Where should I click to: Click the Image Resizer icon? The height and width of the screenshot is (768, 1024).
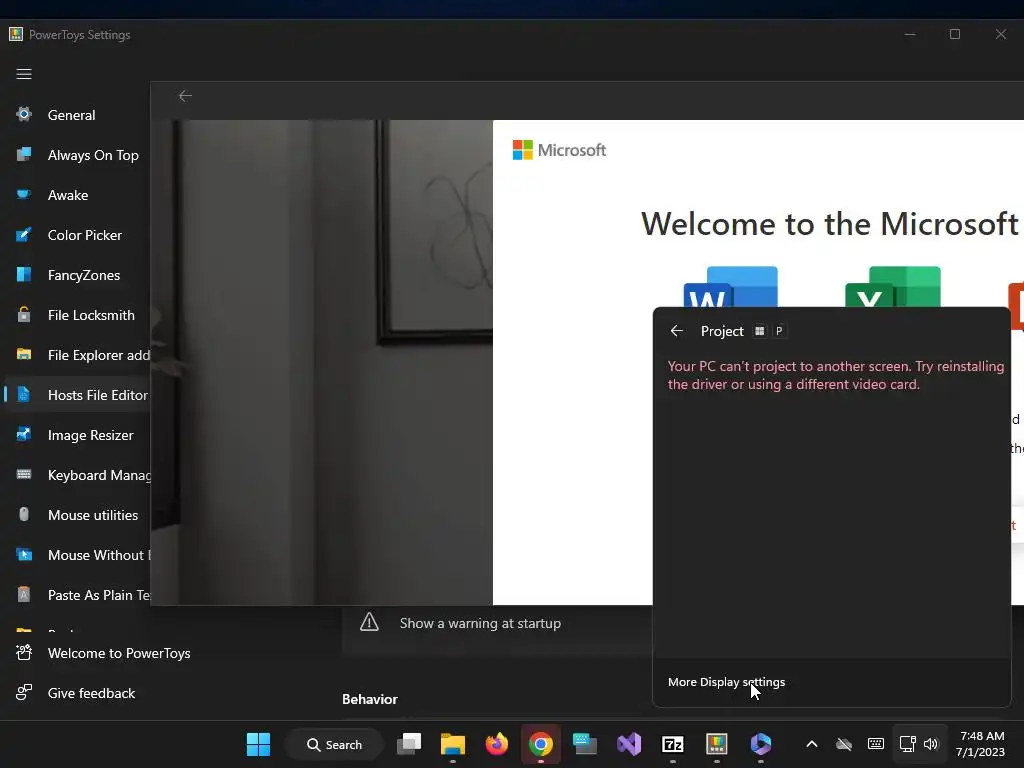(x=24, y=434)
